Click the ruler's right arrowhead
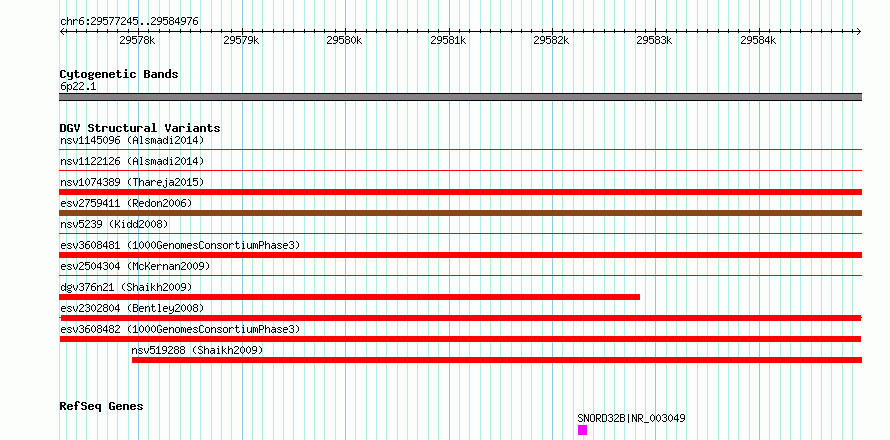The height and width of the screenshot is (440, 890). [859, 31]
